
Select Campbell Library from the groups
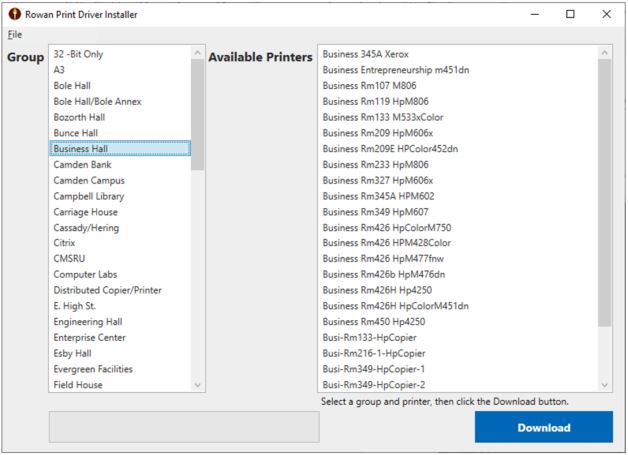point(89,196)
